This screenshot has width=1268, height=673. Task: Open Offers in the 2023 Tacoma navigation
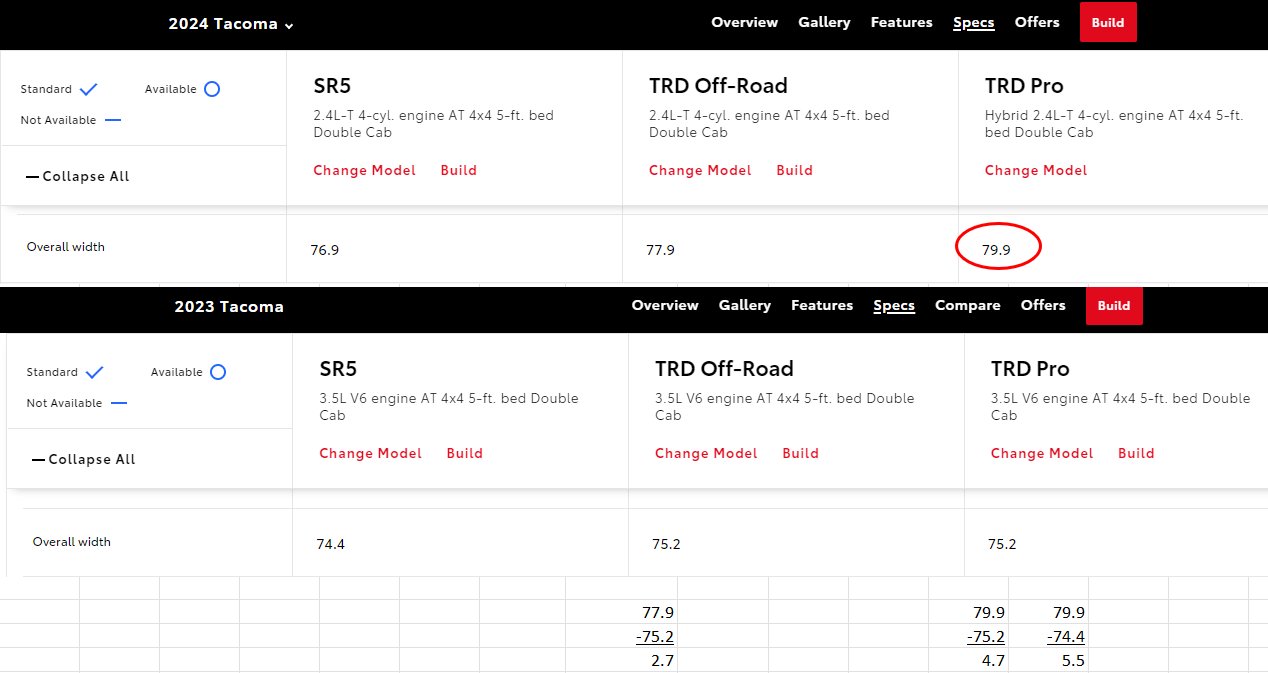1043,305
